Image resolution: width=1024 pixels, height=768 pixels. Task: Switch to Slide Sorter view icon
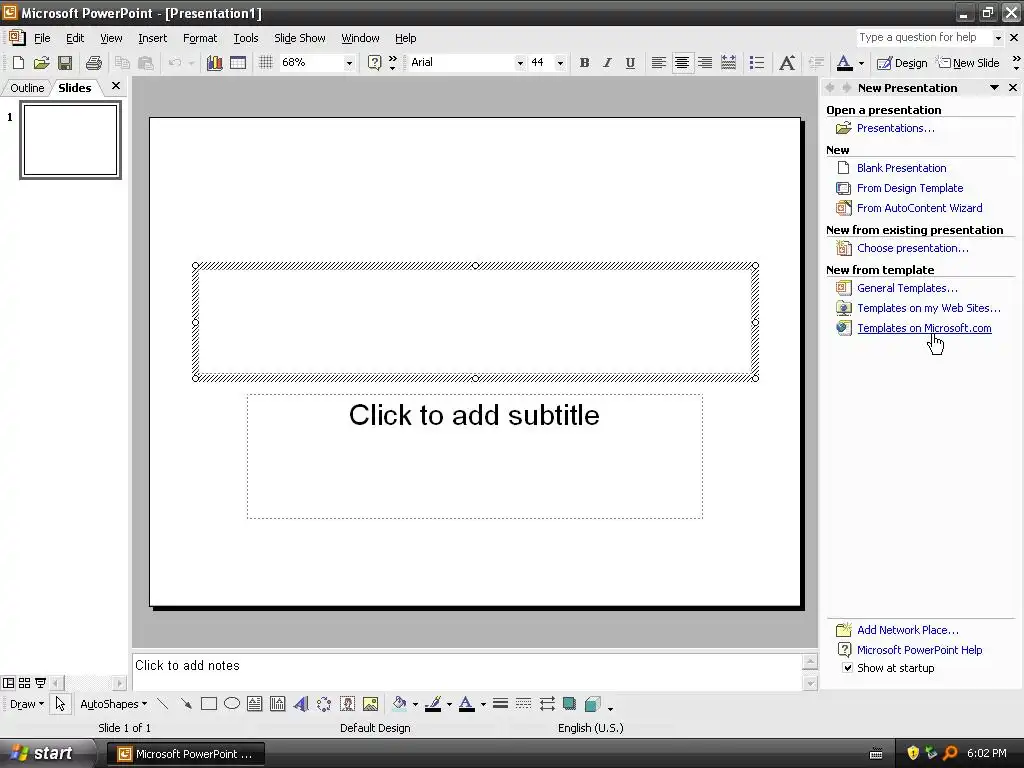click(24, 683)
